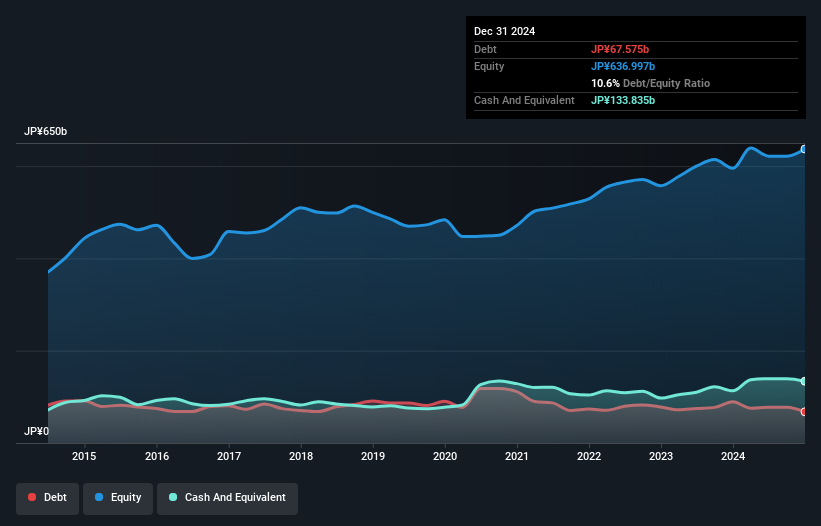Click the 2018 x-axis label
The height and width of the screenshot is (526, 821).
click(301, 456)
